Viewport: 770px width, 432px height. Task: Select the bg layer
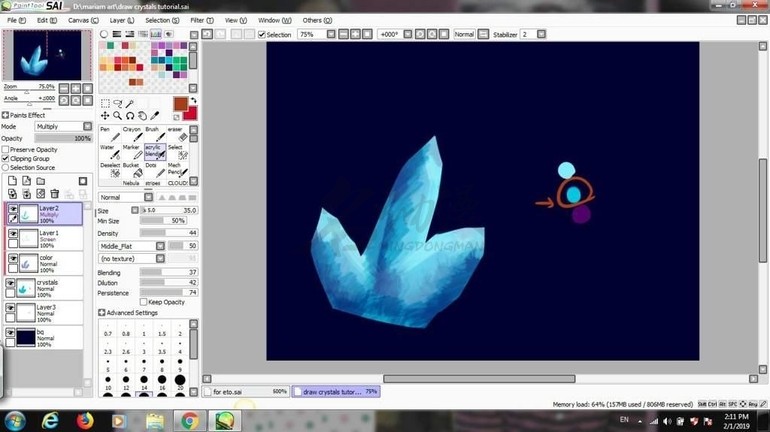point(45,336)
